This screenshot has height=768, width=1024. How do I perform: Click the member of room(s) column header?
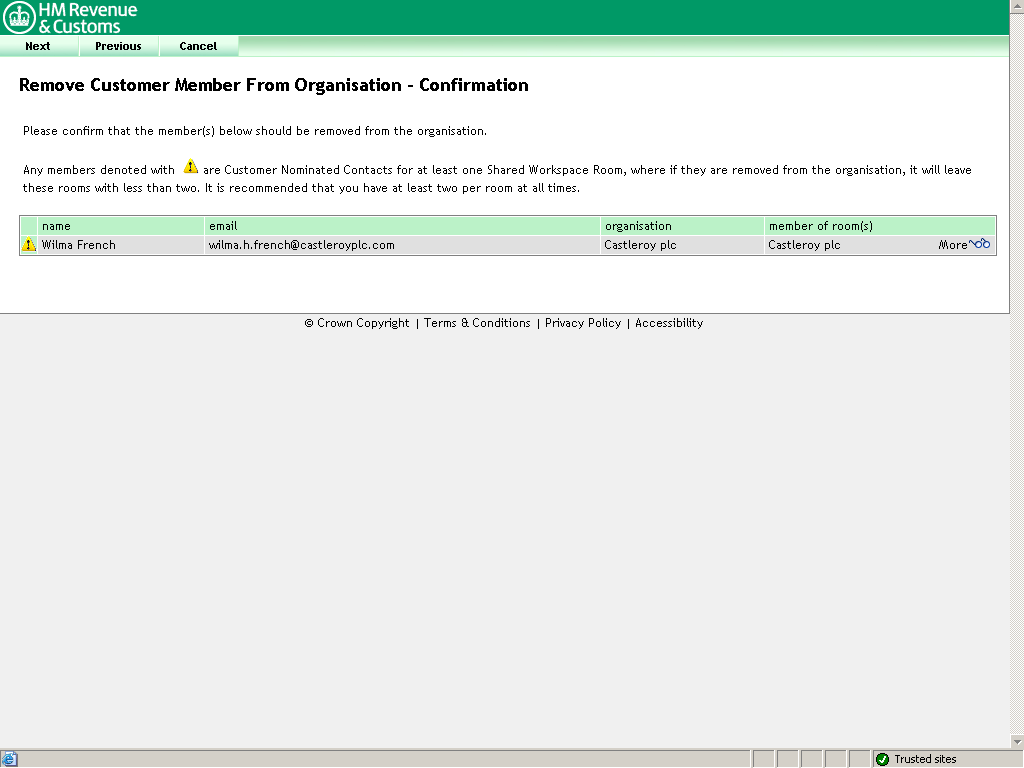(821, 226)
